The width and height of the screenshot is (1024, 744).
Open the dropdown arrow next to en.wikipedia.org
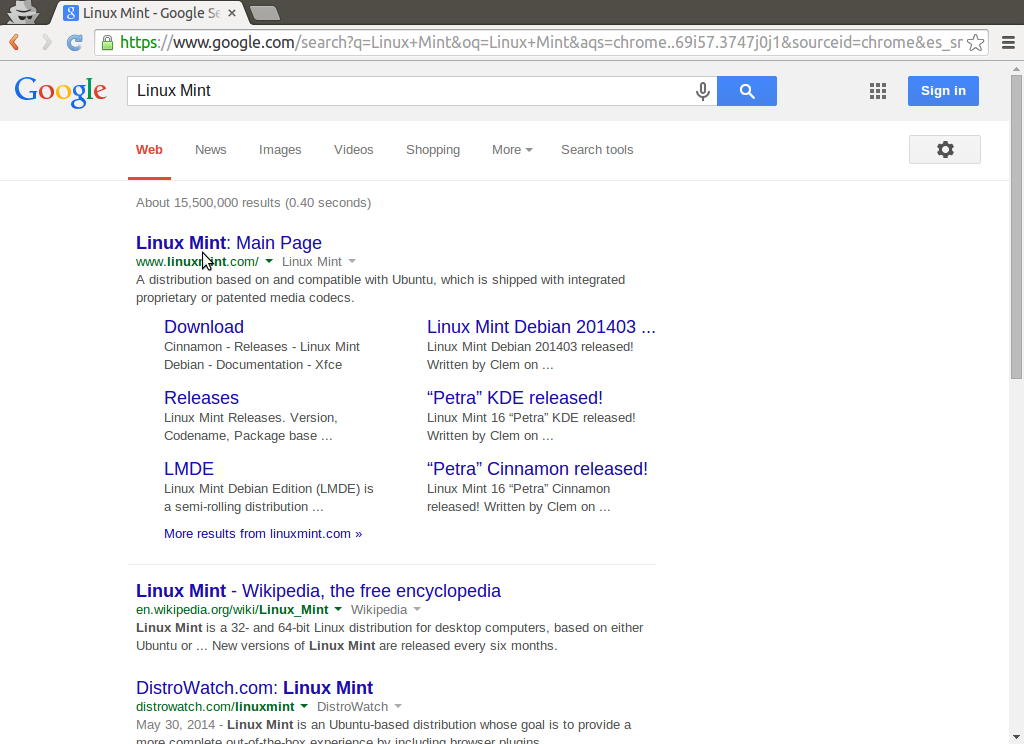click(338, 609)
